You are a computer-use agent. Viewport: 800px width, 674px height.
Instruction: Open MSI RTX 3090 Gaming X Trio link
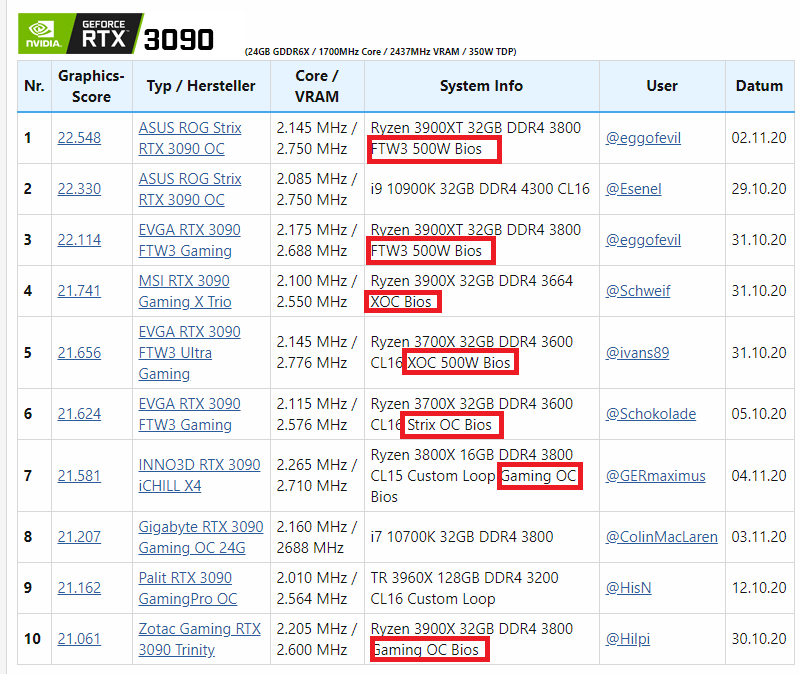pos(185,291)
